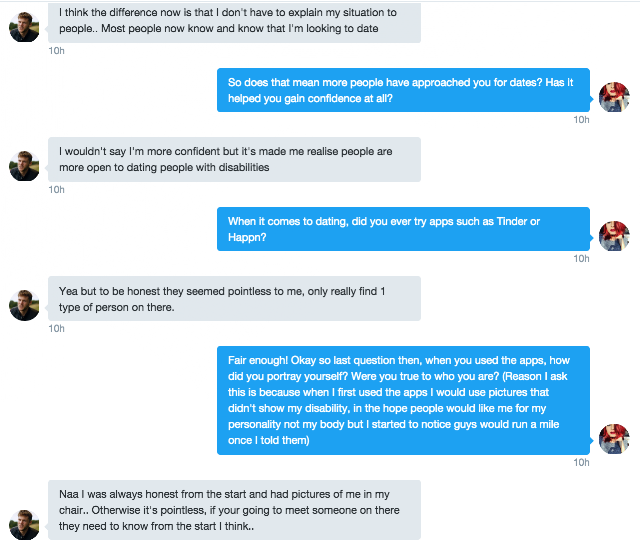
Task: Select the 'more open to dating people' message bubble
Action: 234,160
